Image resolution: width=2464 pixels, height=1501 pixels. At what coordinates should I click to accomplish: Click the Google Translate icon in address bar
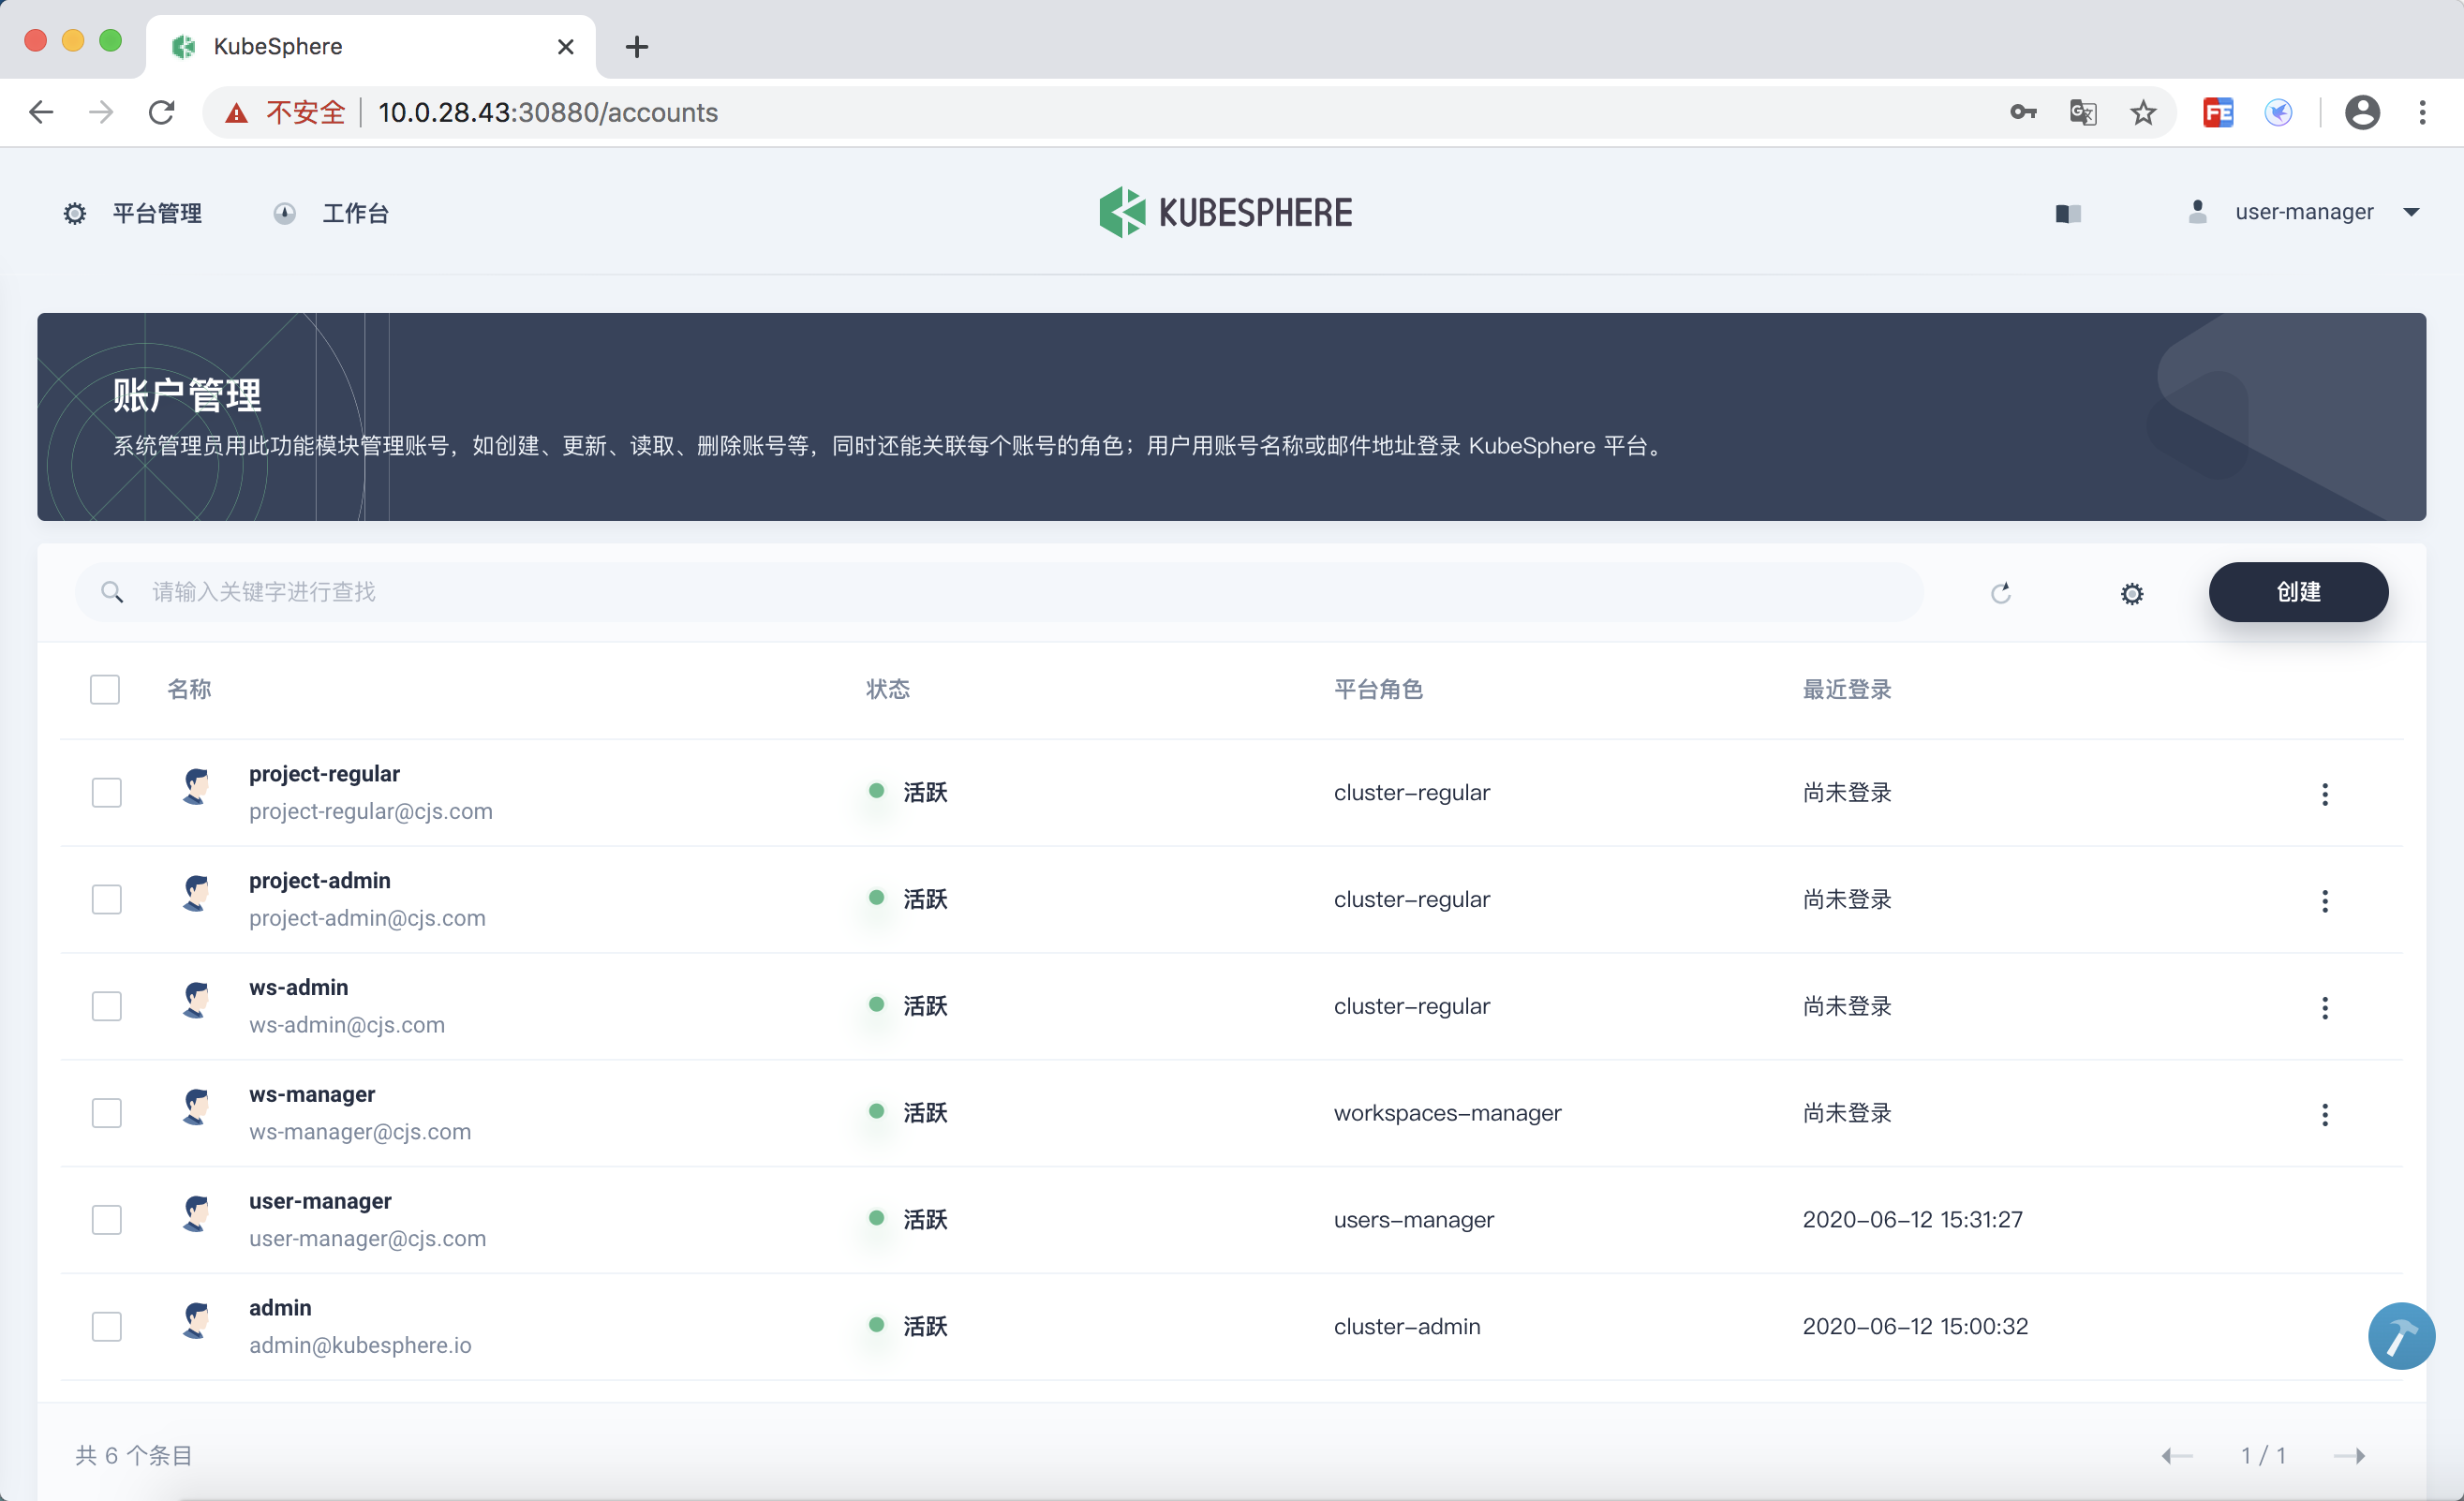point(2082,112)
